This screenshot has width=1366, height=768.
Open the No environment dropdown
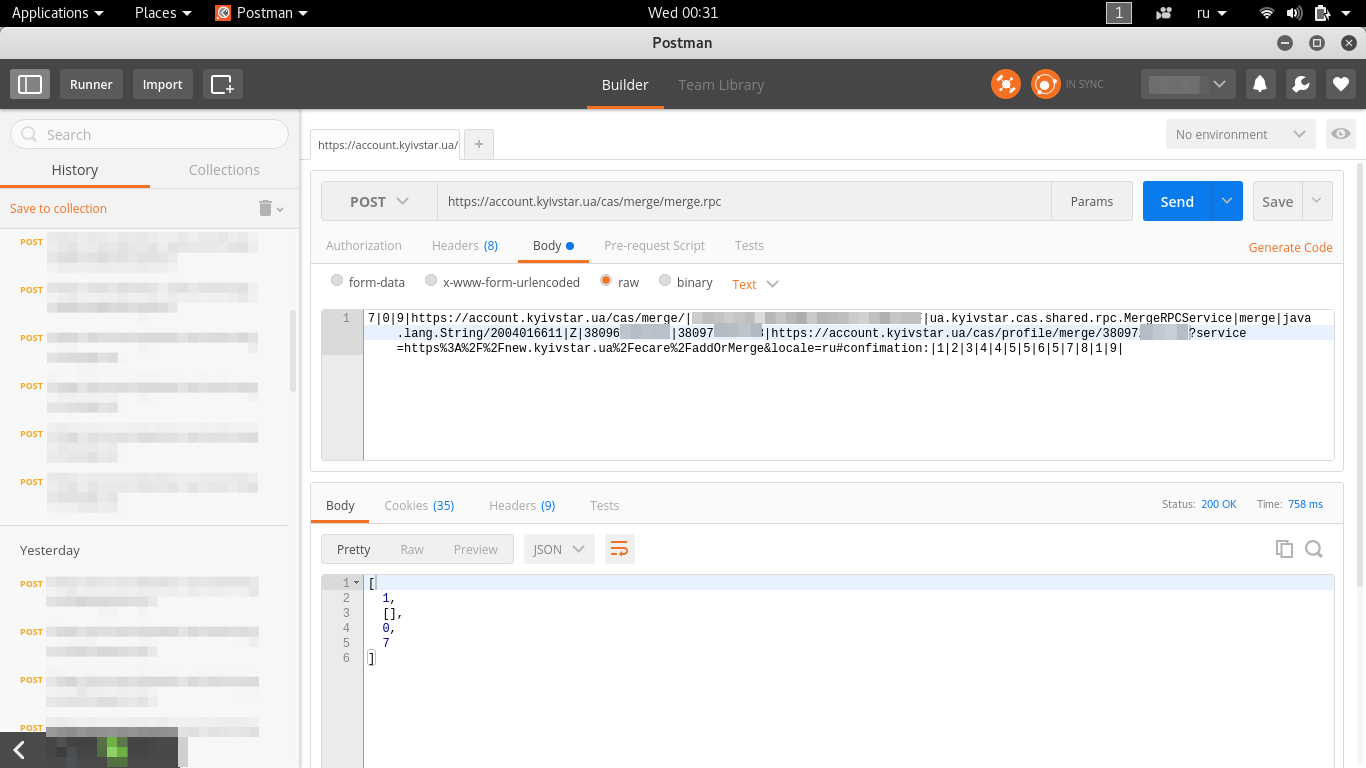tap(1241, 134)
